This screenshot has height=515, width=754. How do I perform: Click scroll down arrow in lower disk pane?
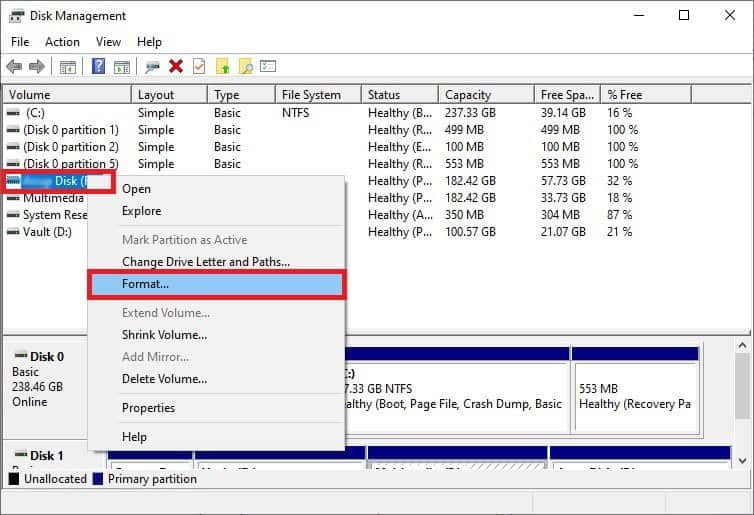tap(742, 460)
